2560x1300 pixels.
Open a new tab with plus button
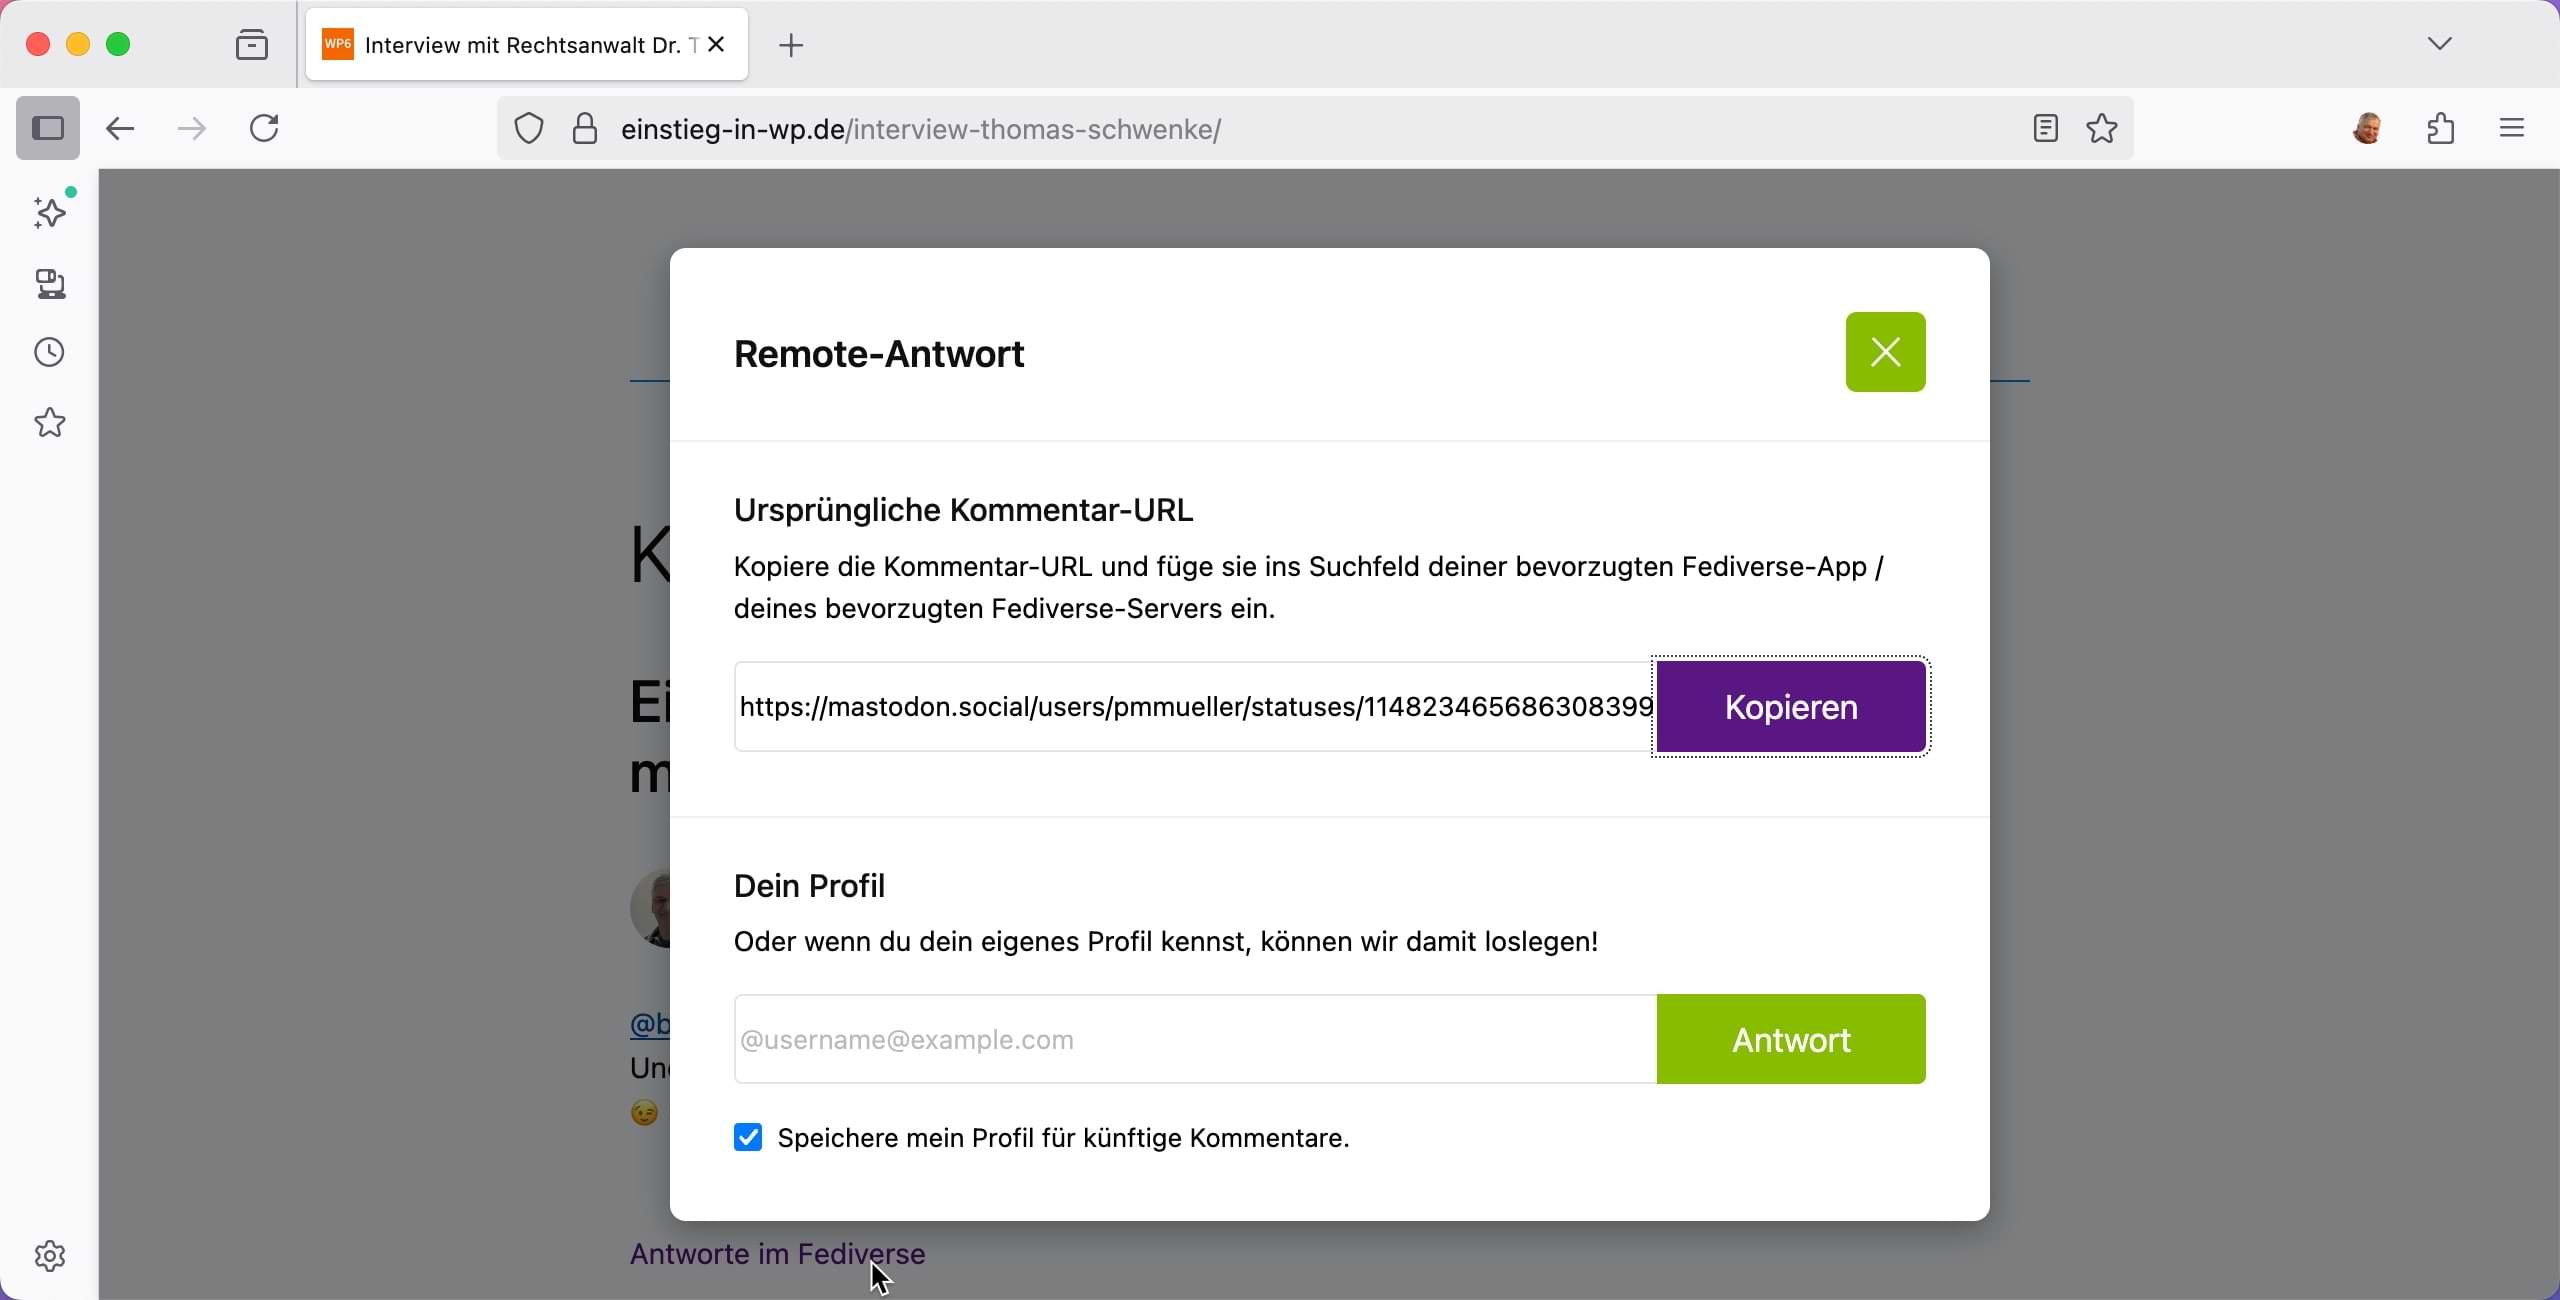[791, 45]
